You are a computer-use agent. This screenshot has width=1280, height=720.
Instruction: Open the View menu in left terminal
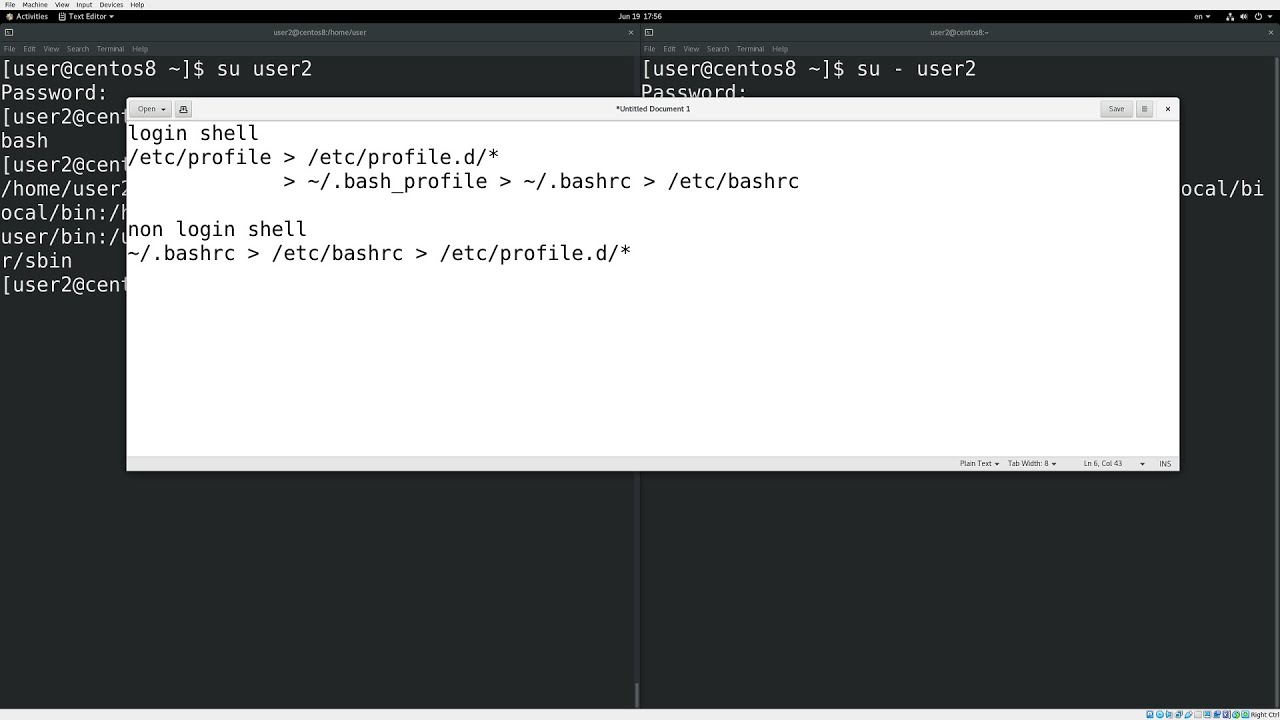pyautogui.click(x=51, y=49)
